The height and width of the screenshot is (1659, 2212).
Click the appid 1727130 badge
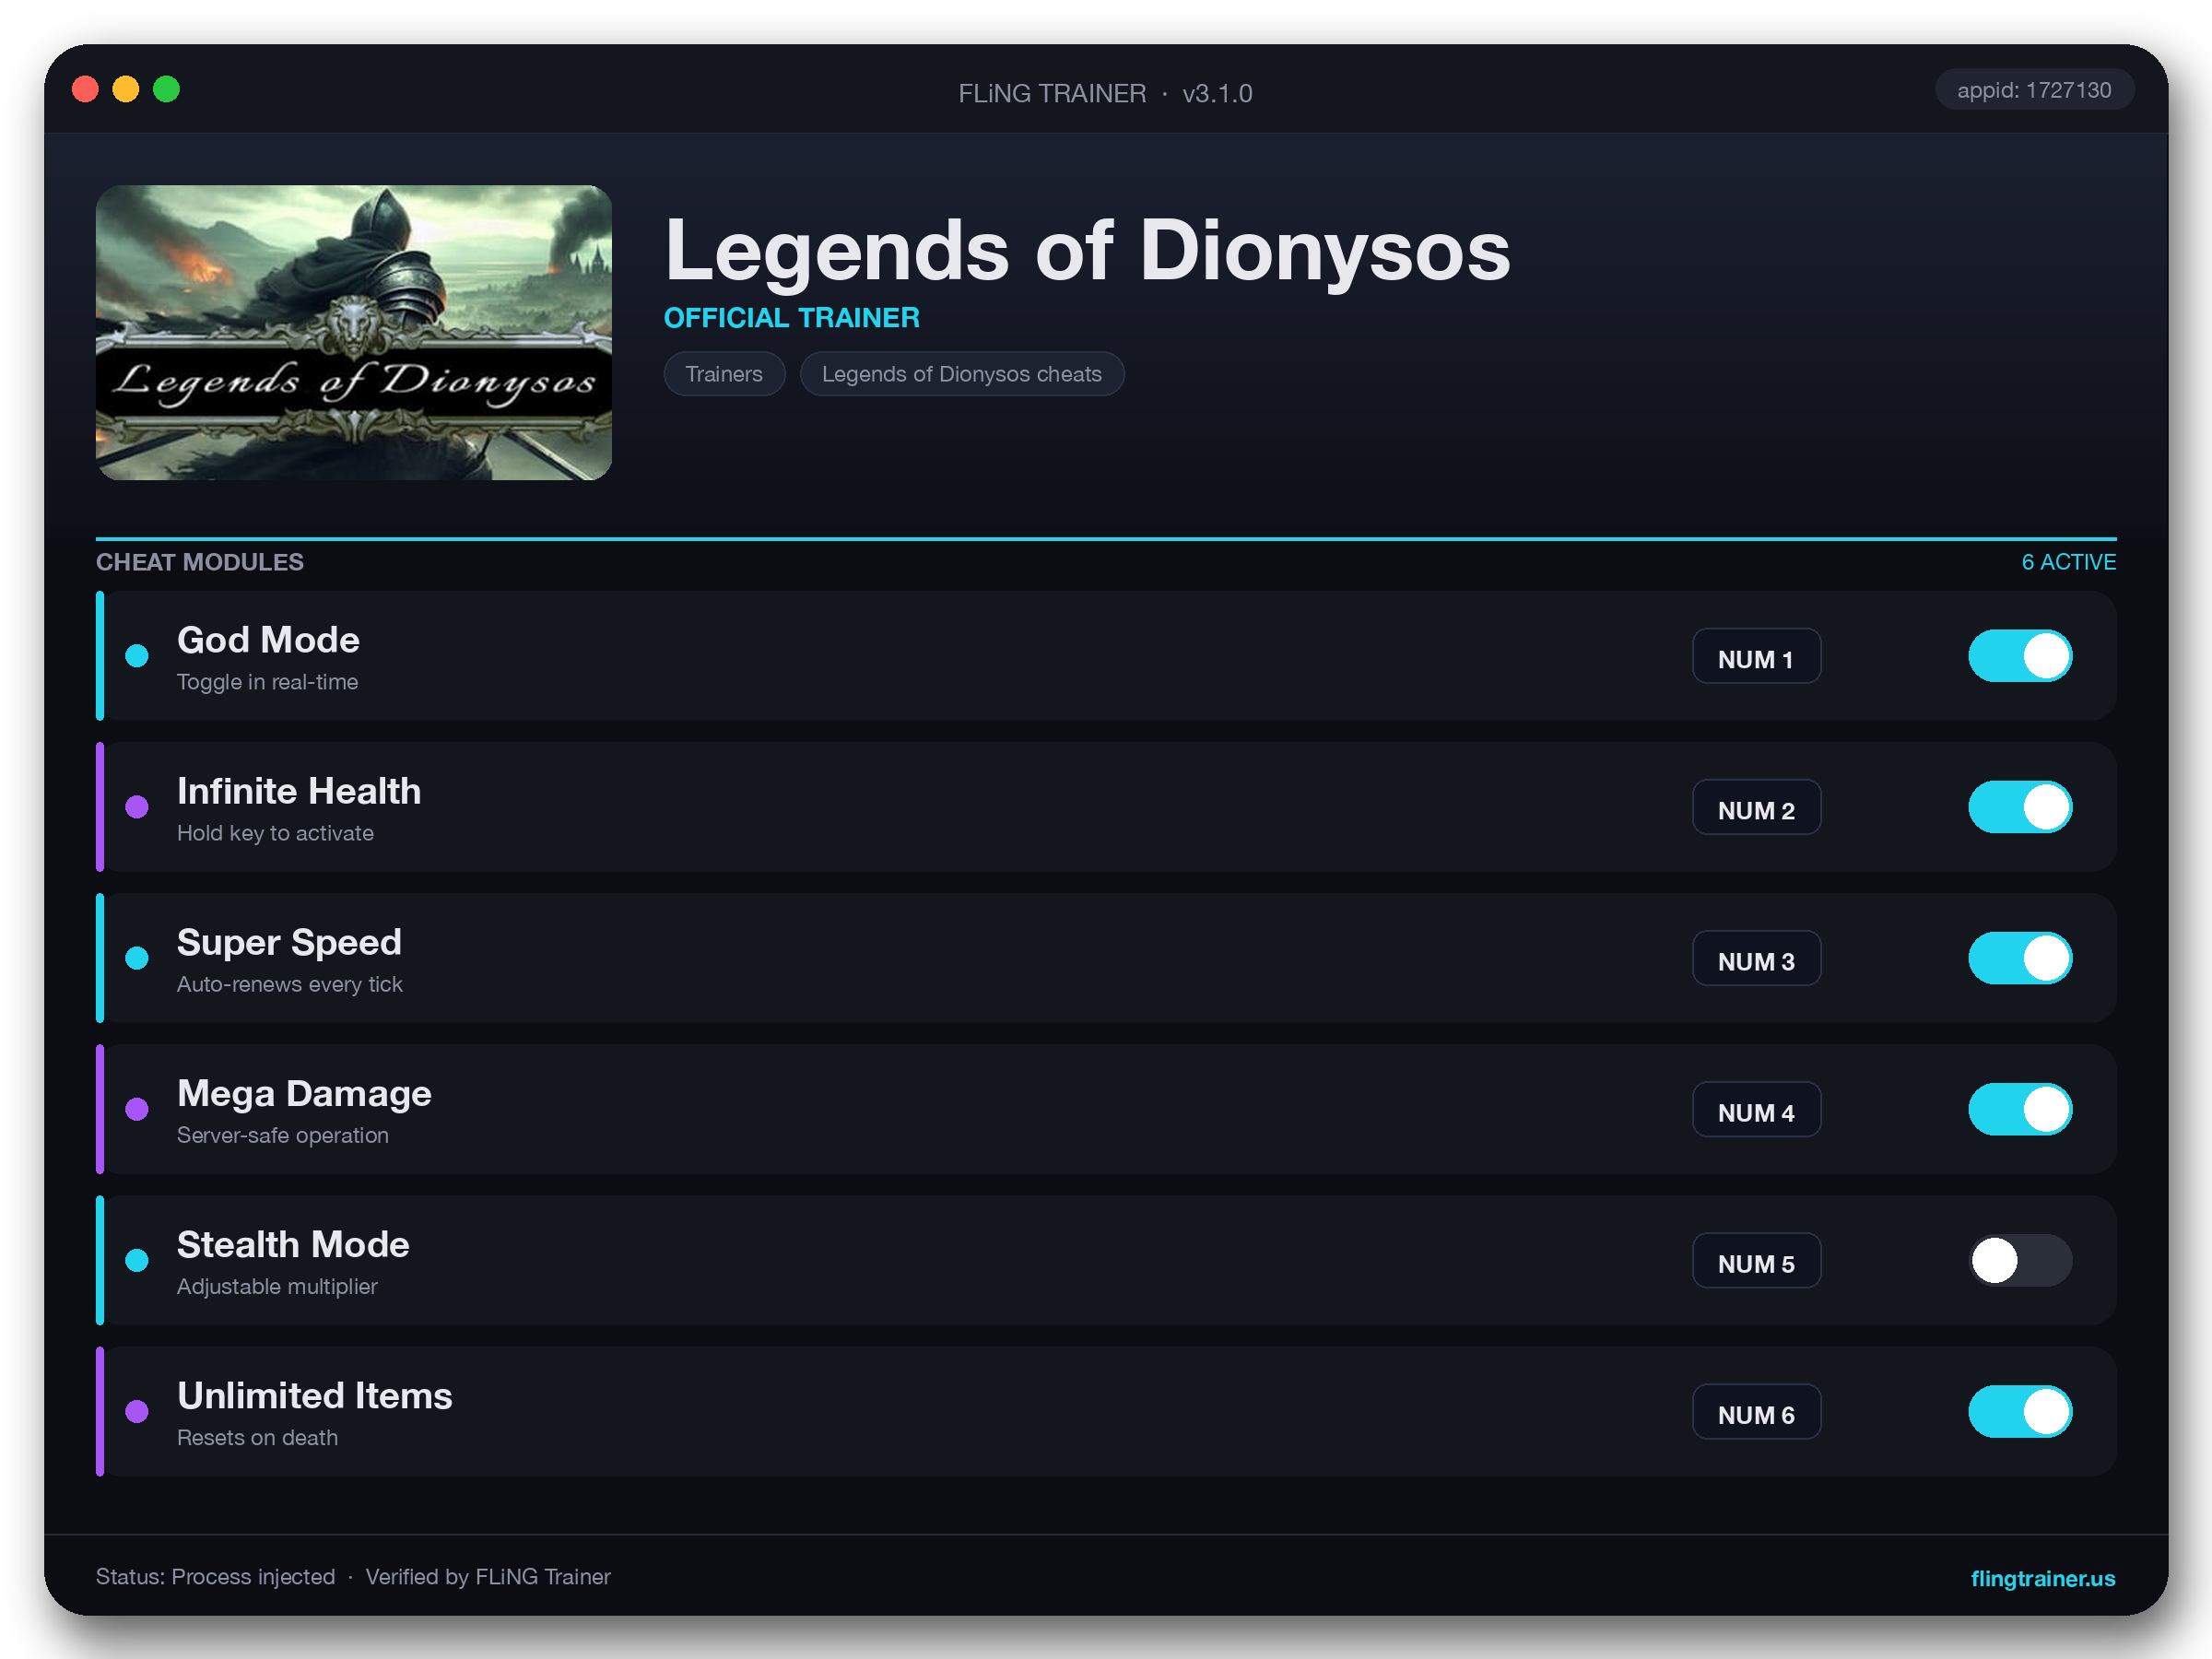click(x=2033, y=90)
